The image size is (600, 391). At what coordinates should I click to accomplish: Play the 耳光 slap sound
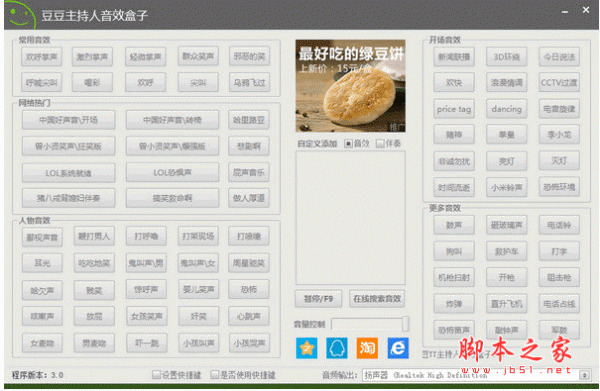click(x=42, y=263)
